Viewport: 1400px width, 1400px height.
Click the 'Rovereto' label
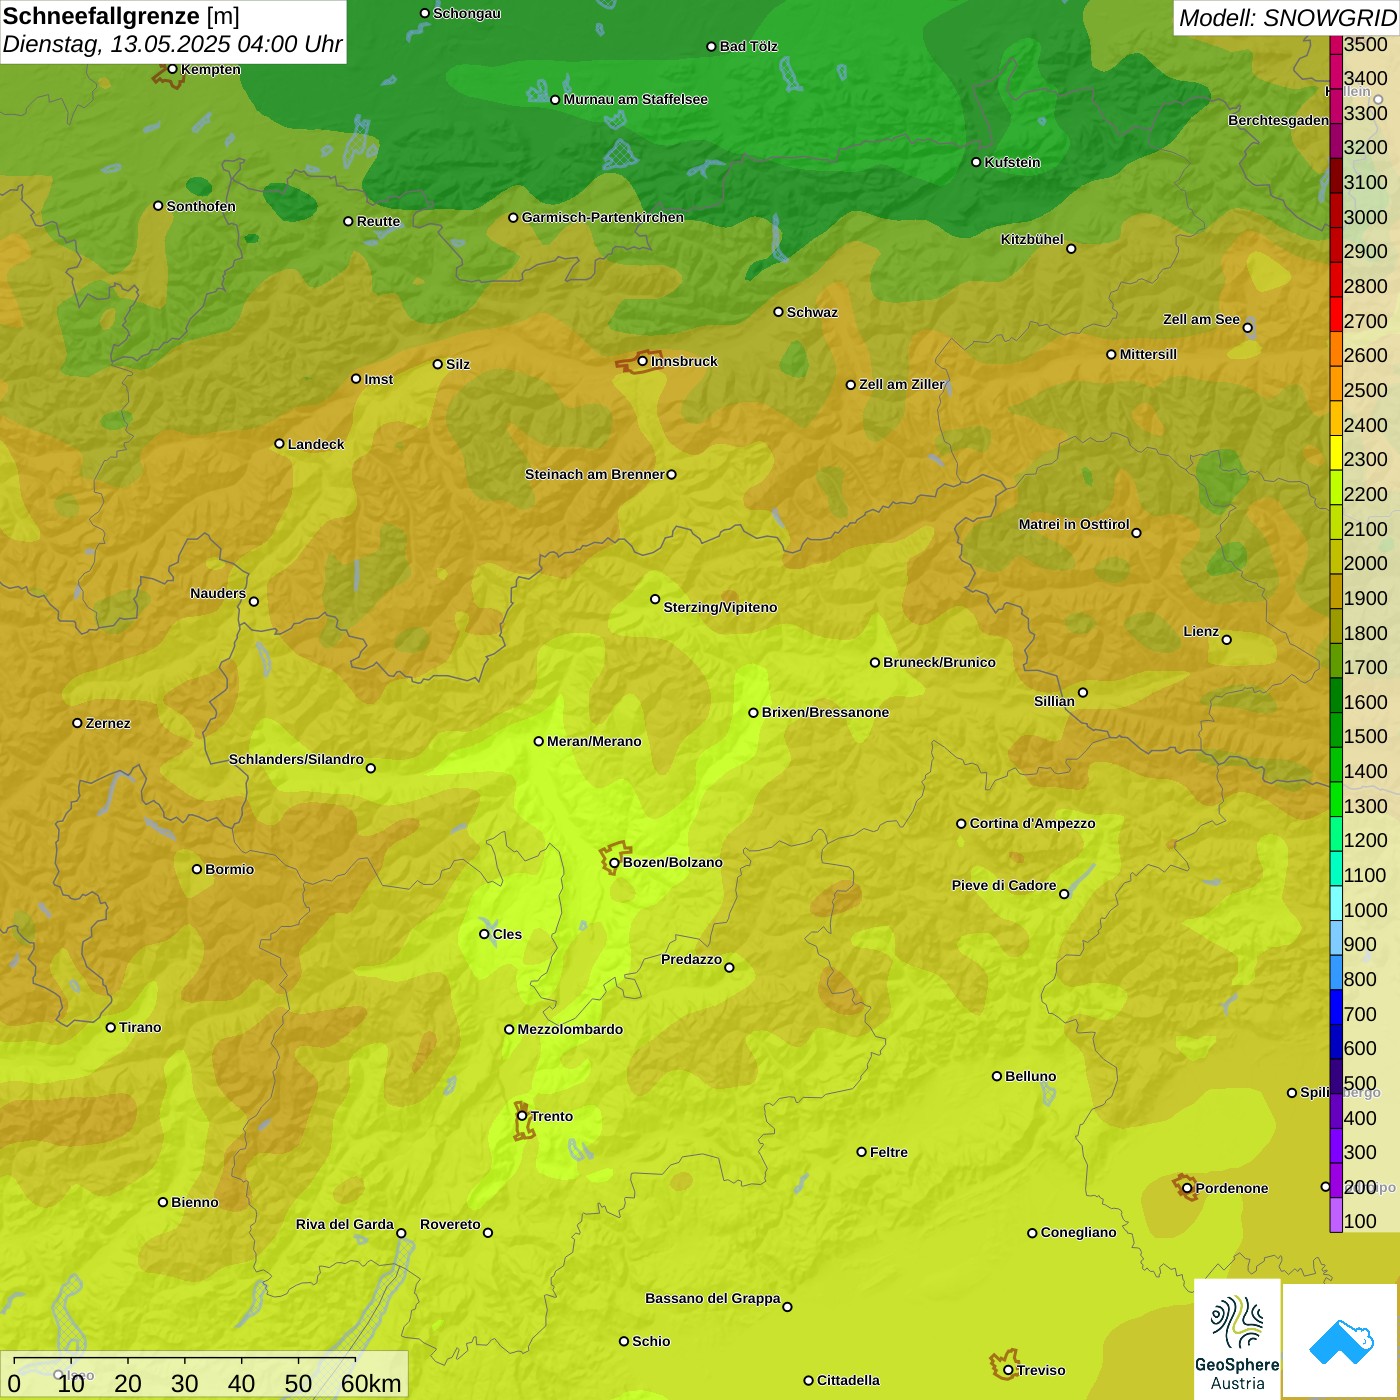click(450, 1224)
